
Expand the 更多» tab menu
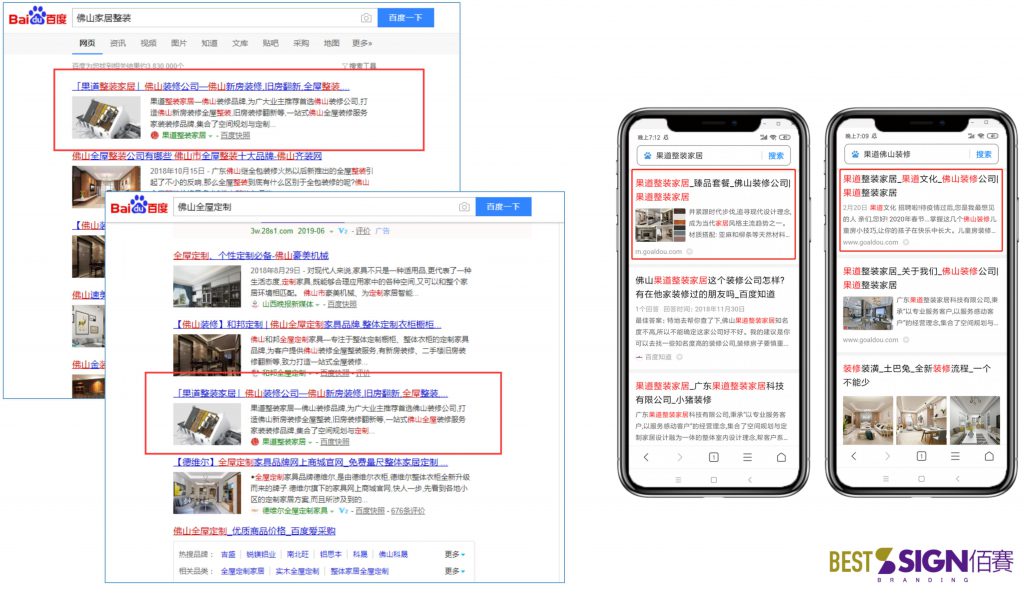[362, 43]
